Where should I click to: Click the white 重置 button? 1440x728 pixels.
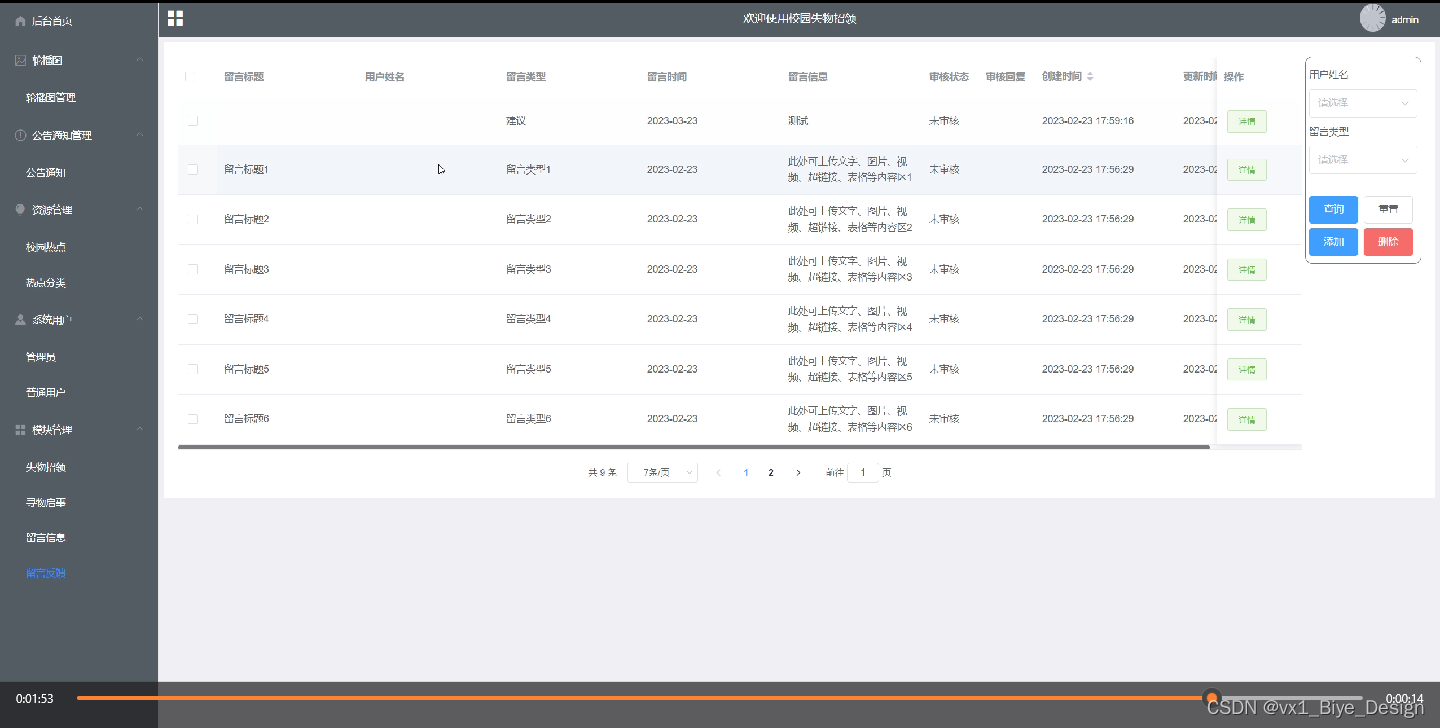coord(1388,209)
